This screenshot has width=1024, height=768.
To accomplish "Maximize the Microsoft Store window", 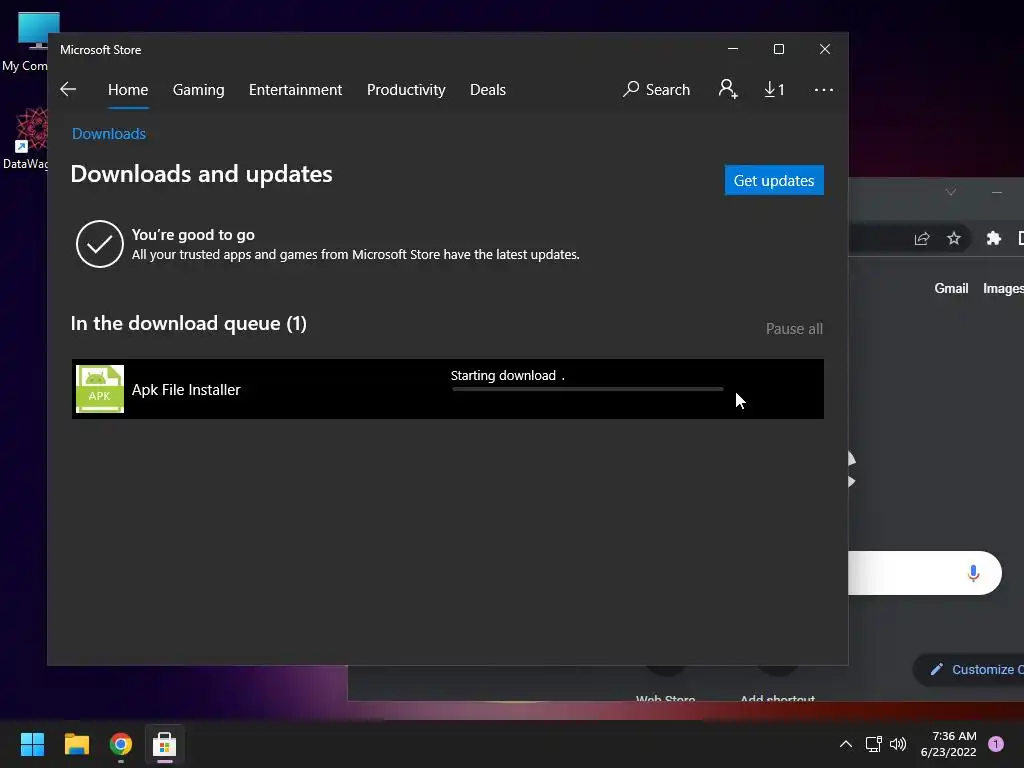I will click(778, 49).
